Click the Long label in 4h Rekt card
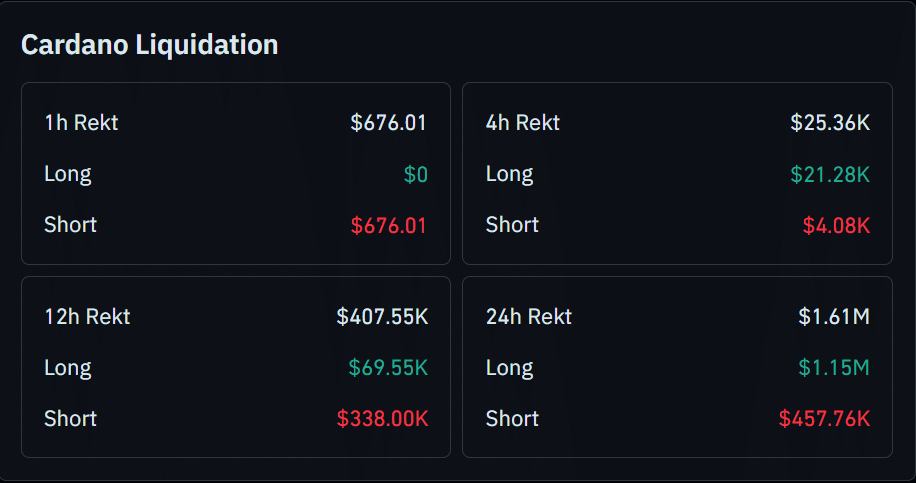Viewport: 916px width, 483px height. (509, 174)
